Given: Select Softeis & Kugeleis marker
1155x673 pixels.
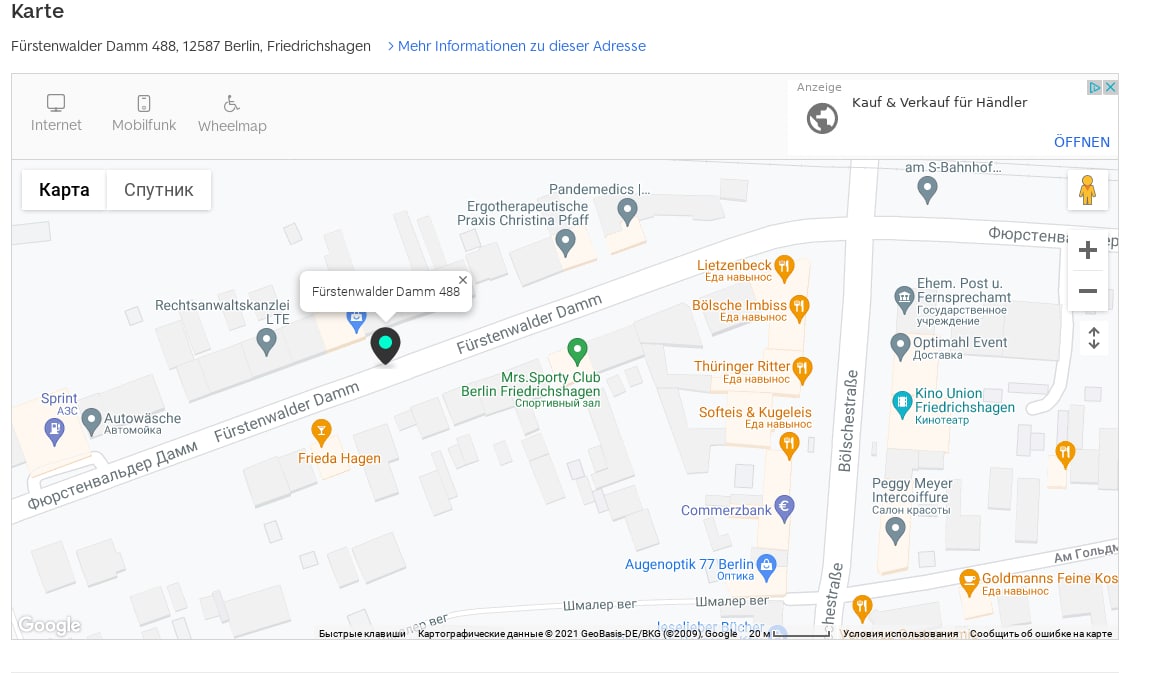Looking at the screenshot, I should [x=789, y=445].
